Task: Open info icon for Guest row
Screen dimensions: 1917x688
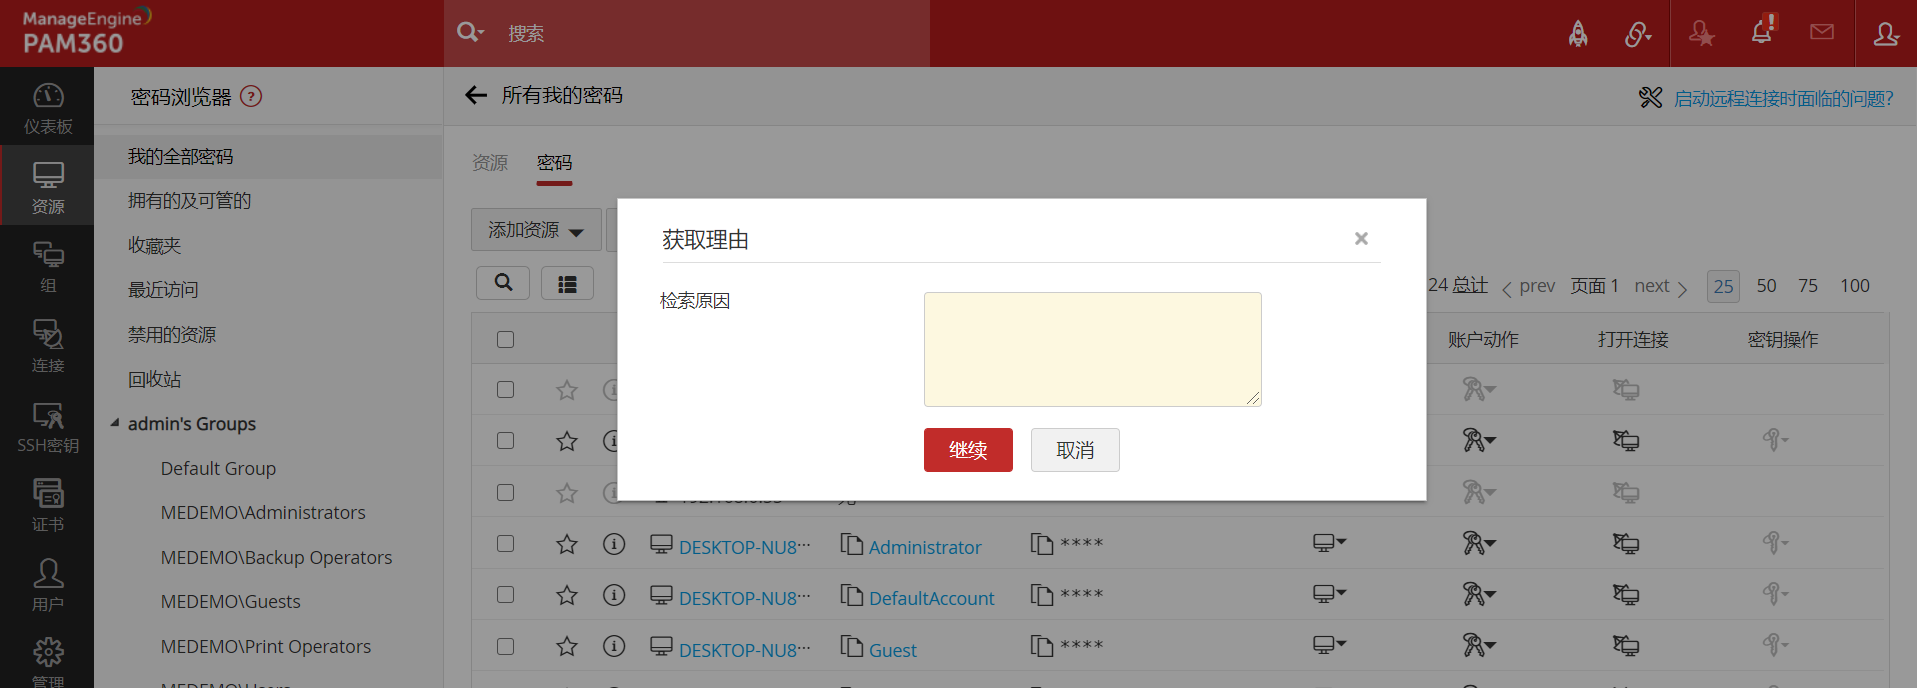Action: pos(614,646)
